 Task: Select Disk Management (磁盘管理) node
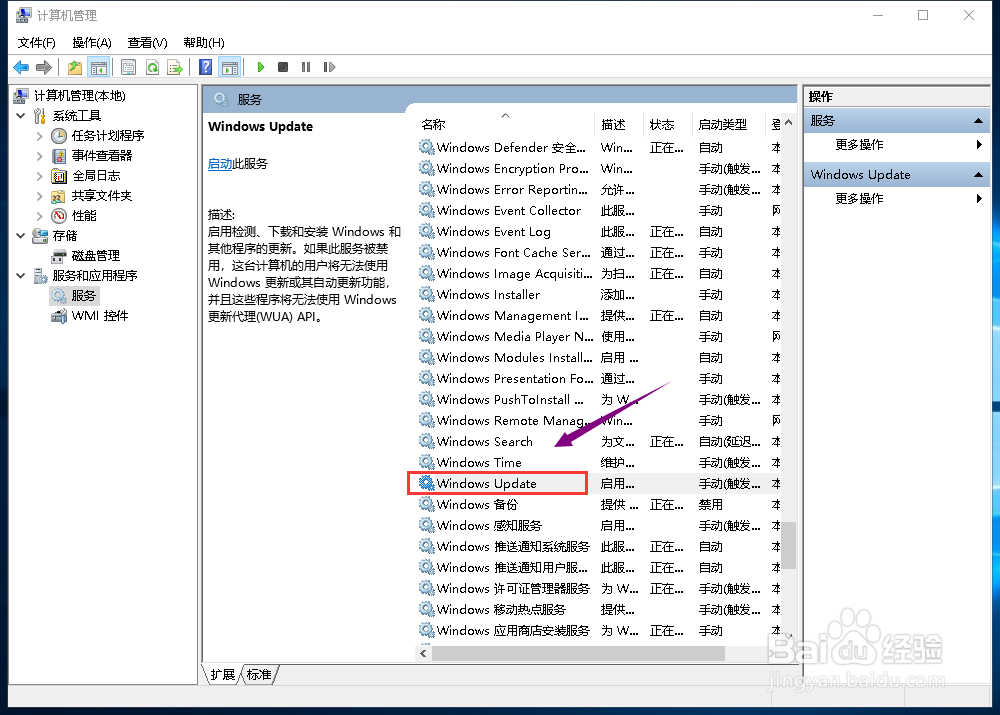click(96, 256)
